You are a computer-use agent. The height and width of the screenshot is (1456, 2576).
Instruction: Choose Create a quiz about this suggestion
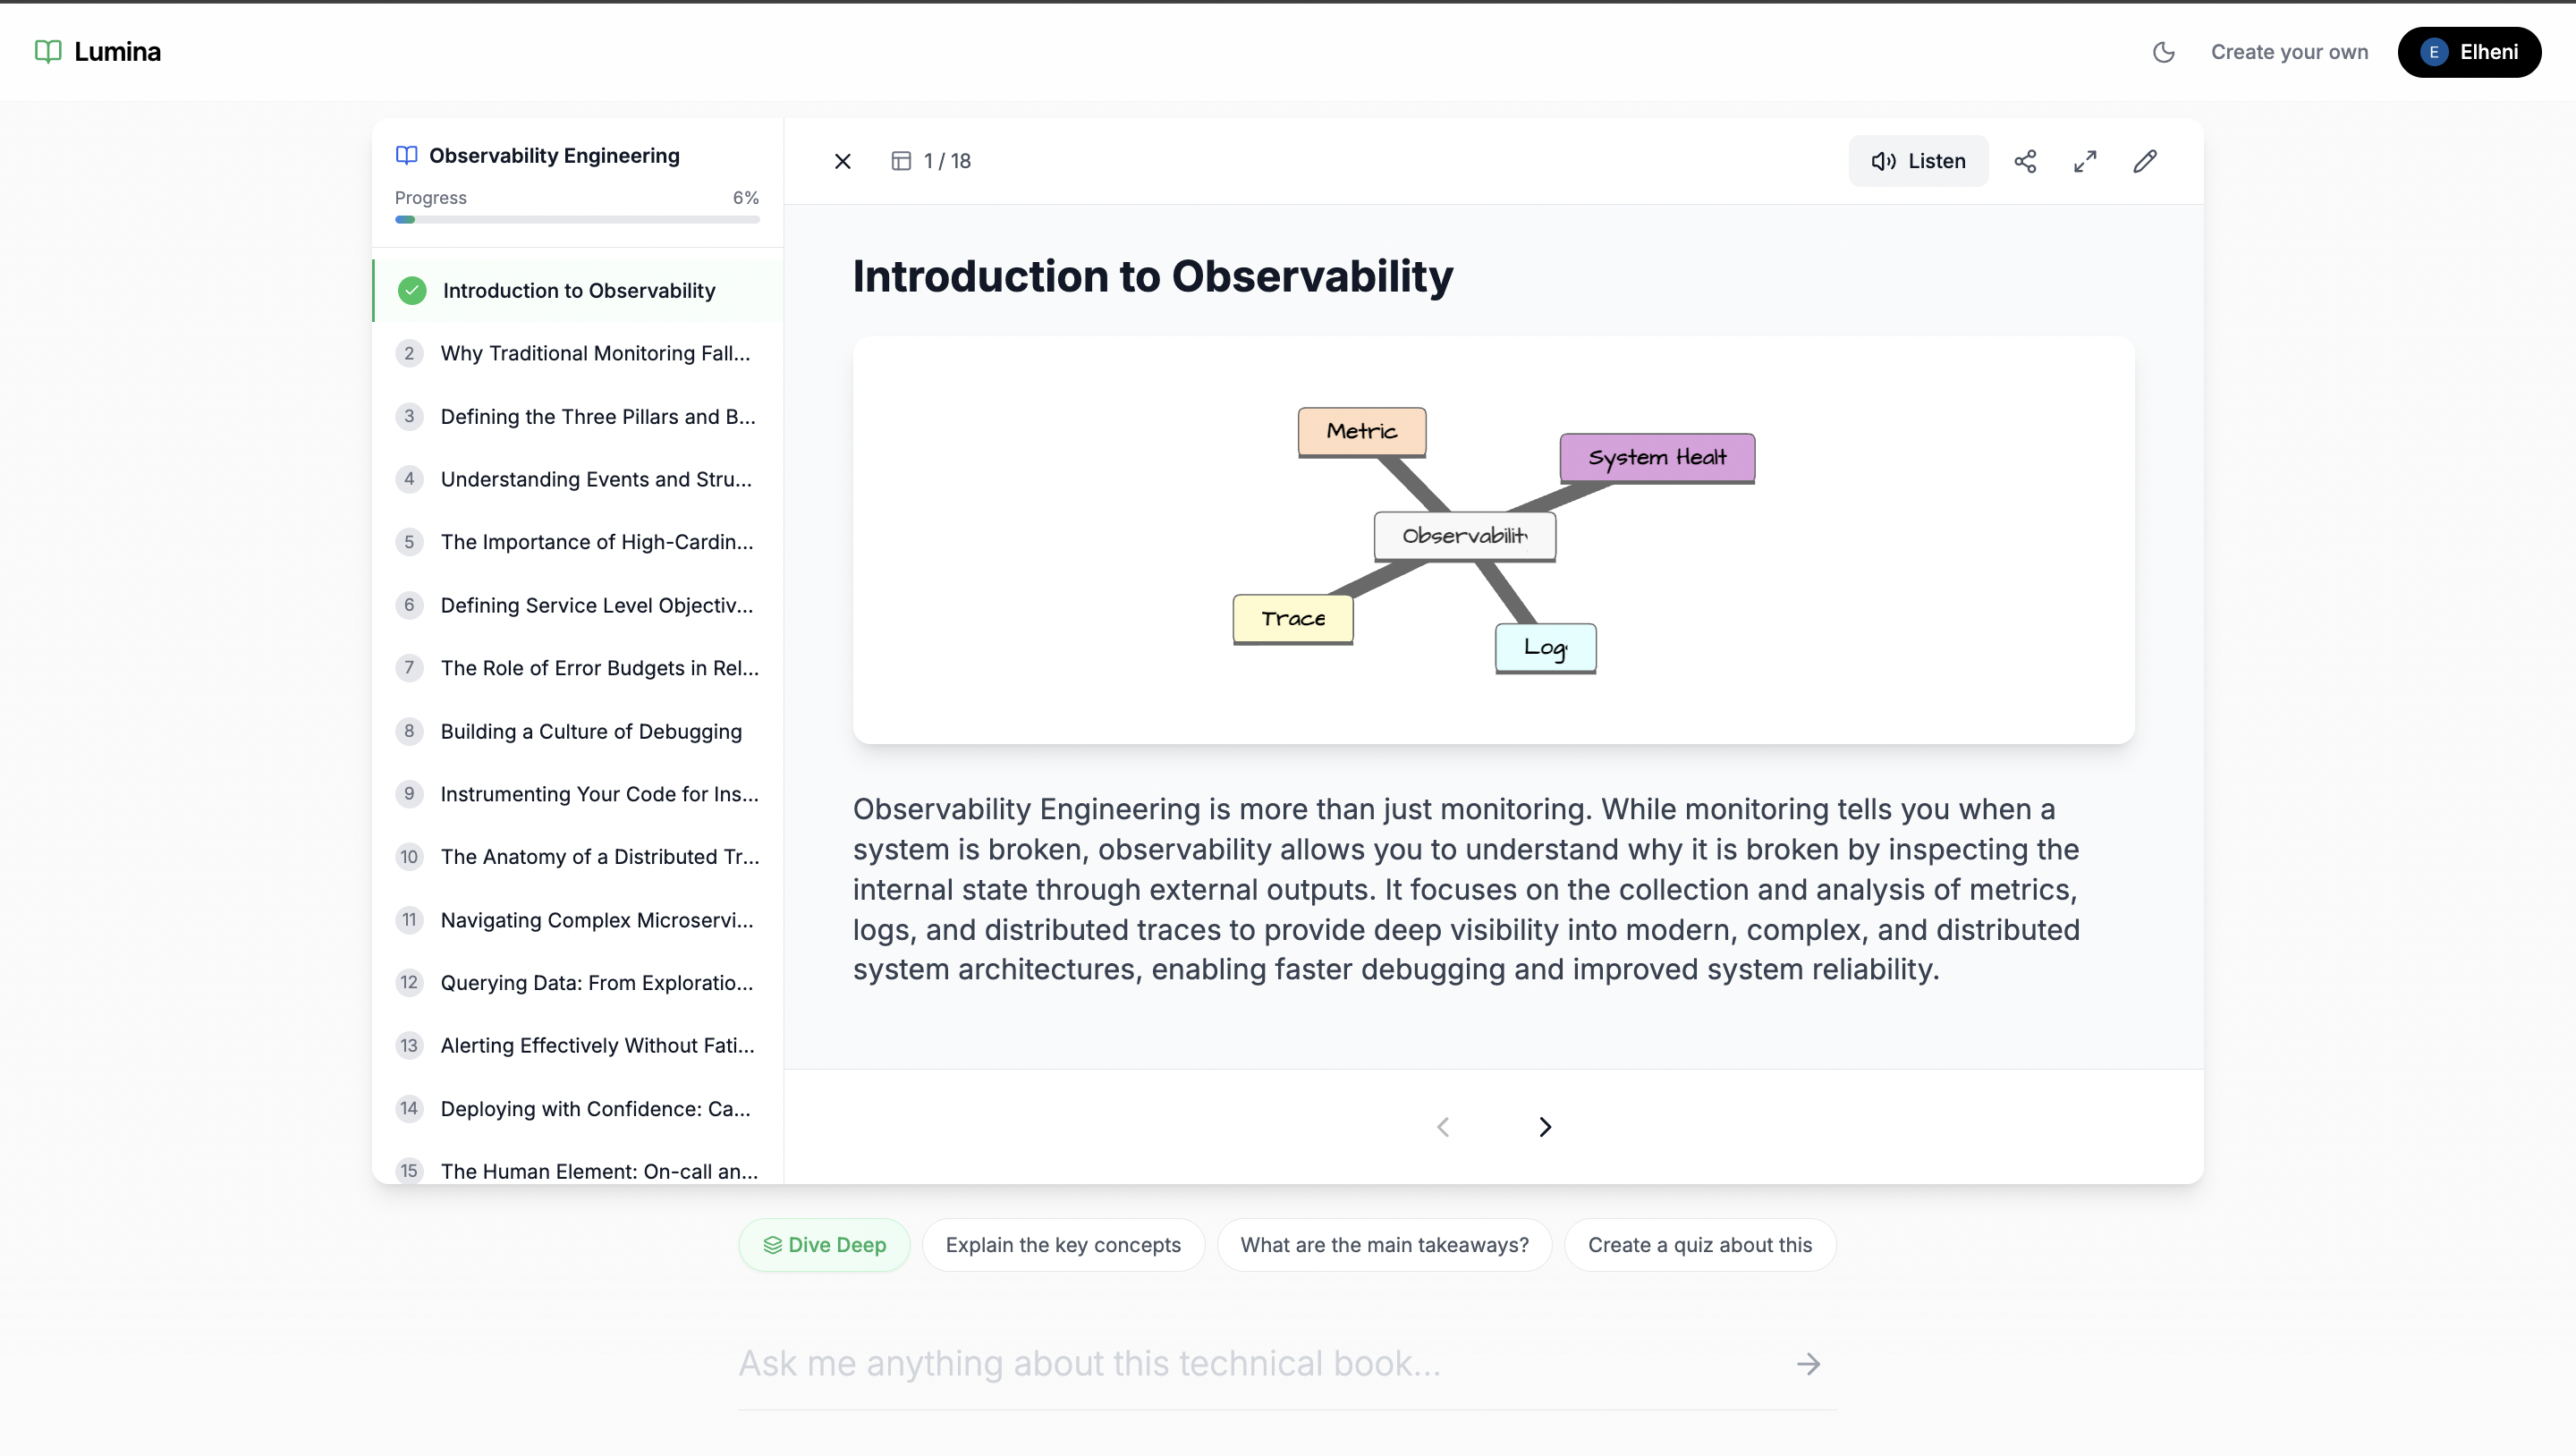tap(1699, 1245)
